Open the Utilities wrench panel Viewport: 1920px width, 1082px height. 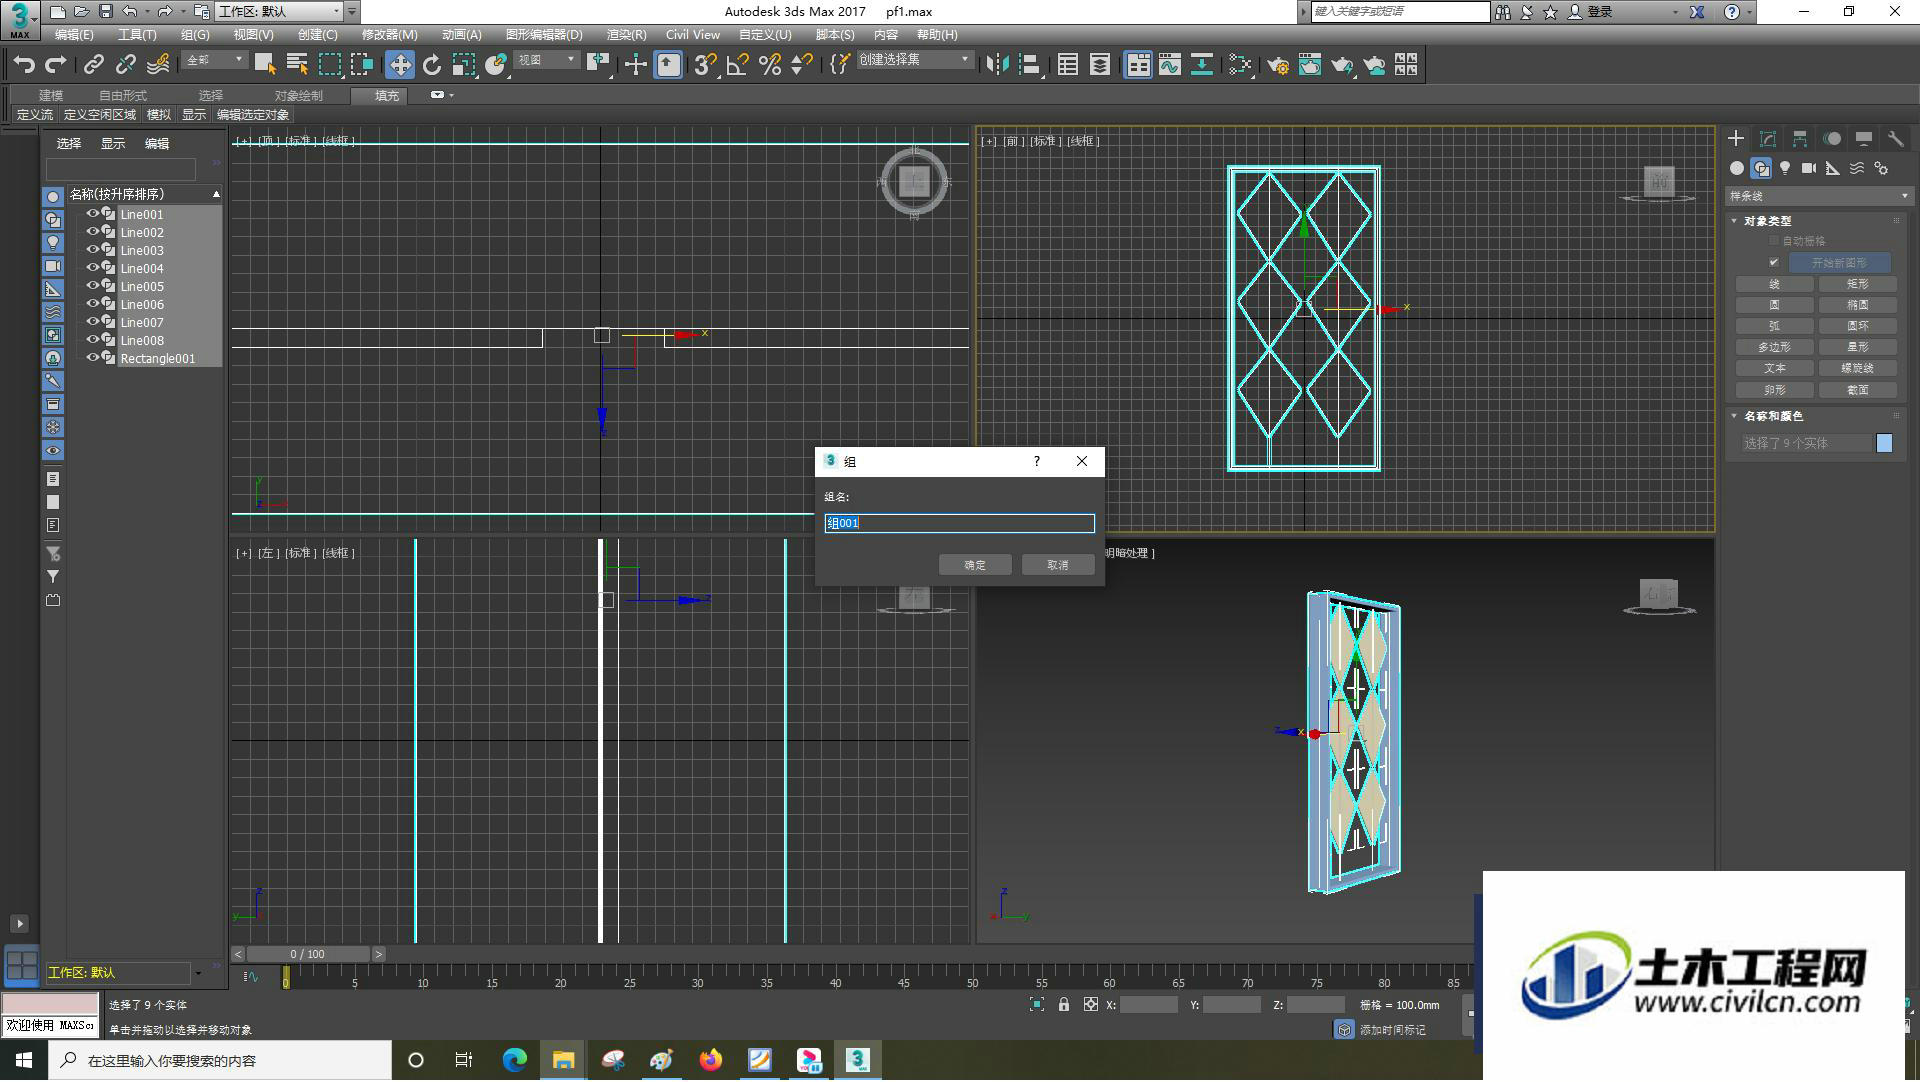point(1895,139)
